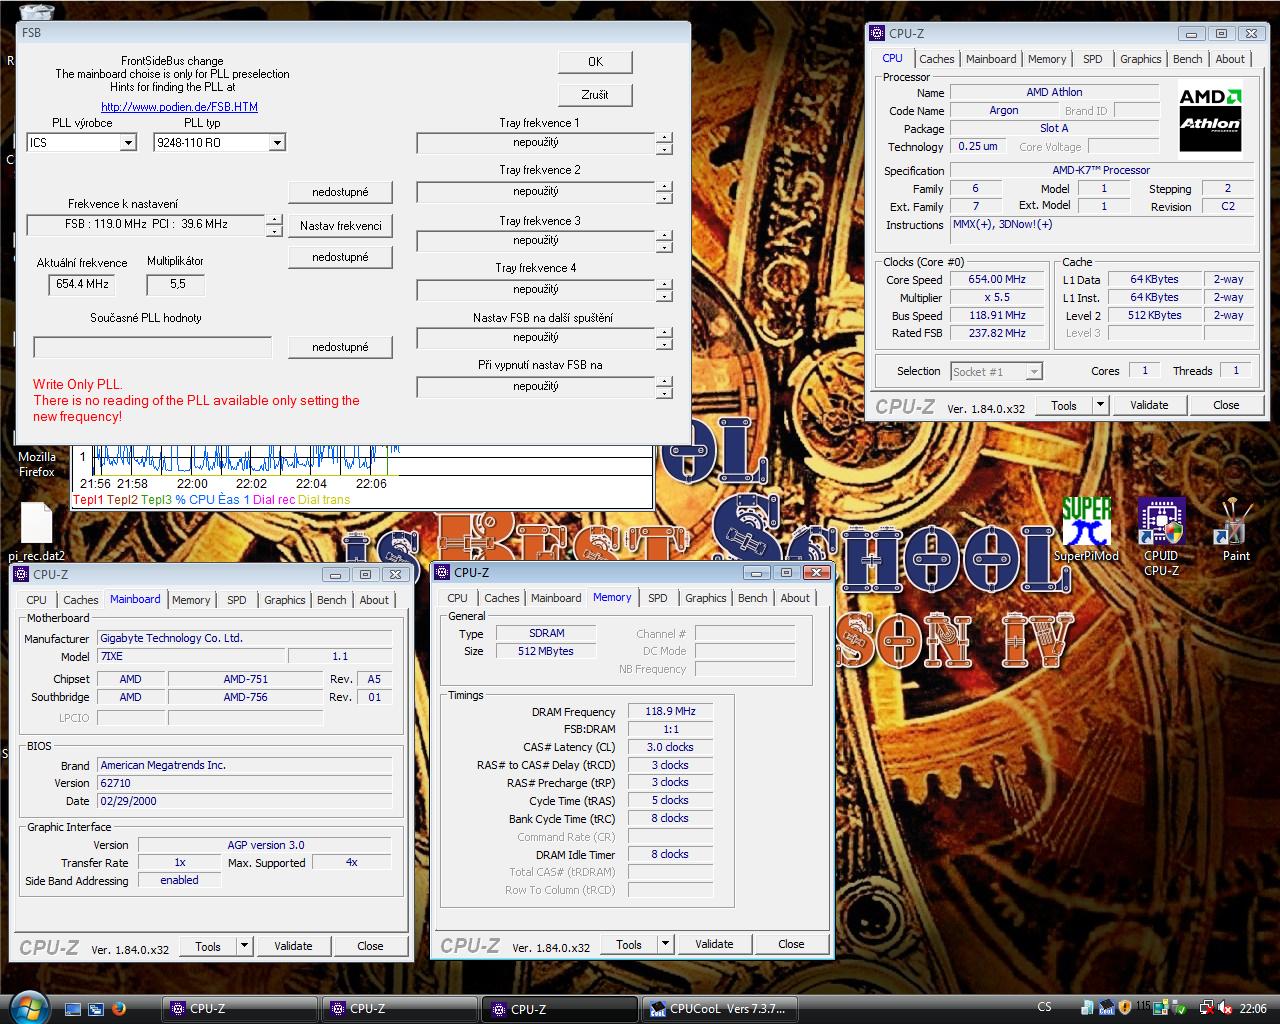Select the pi_rec.dat2 file on desktop

coord(36,532)
